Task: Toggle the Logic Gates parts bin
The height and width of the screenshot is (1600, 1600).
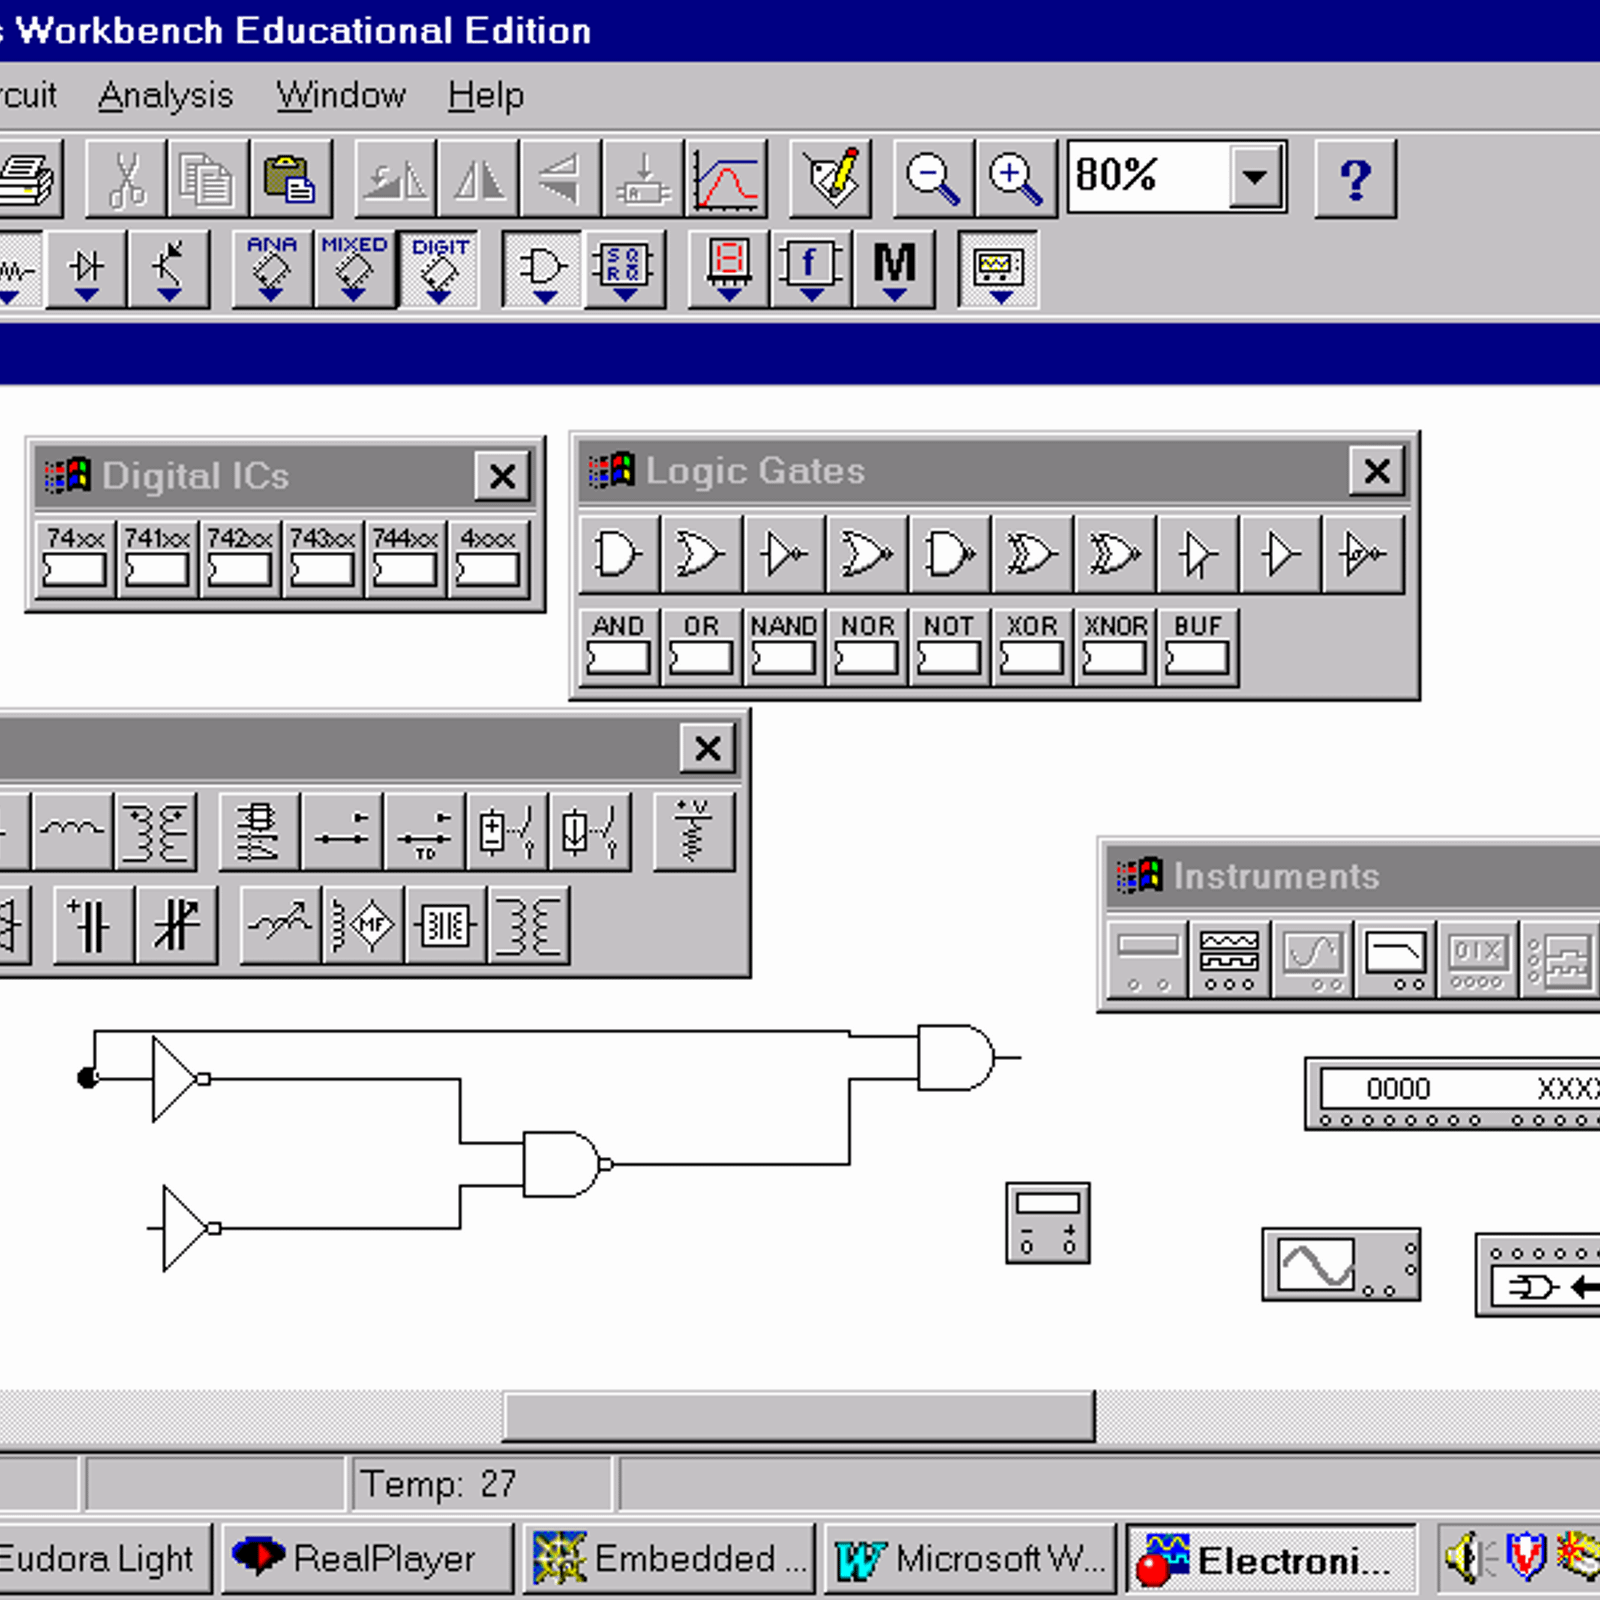Action: pos(542,269)
